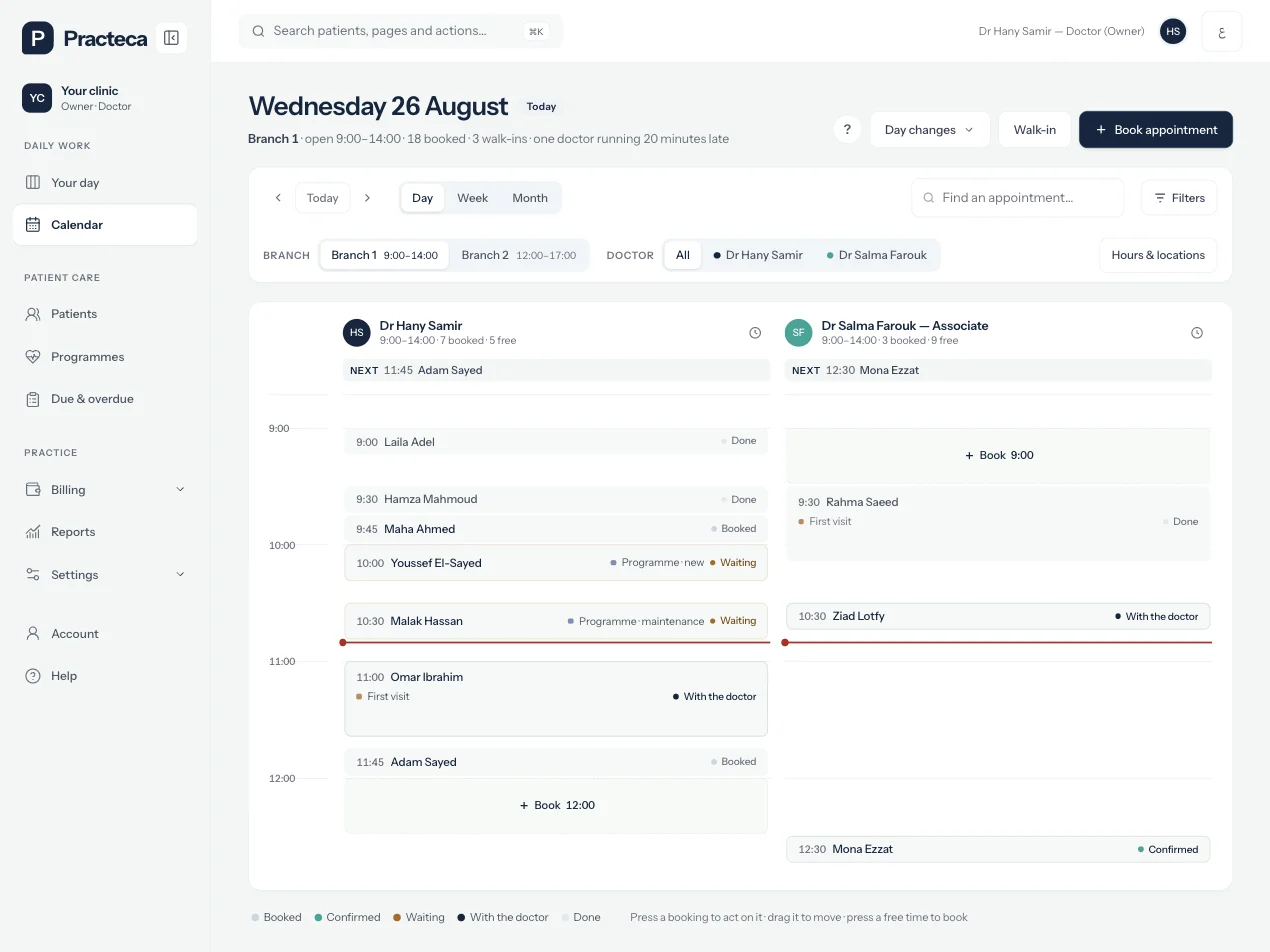Open Rahma Saeed 9:30 appointment
This screenshot has width=1270, height=952.
click(998, 524)
